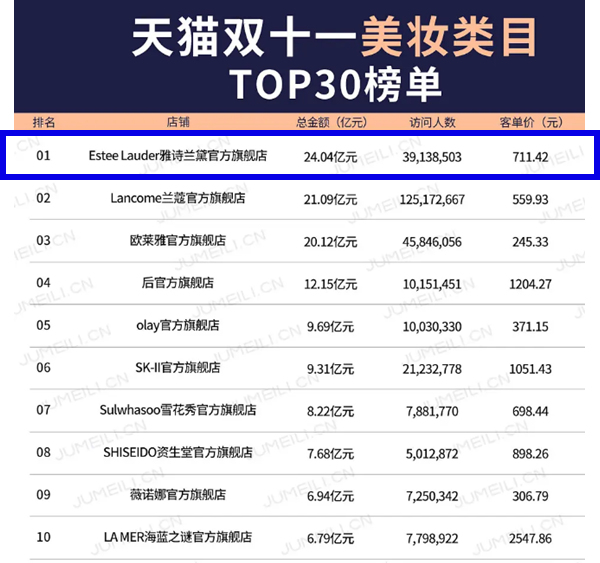Click average order value 1204.27
Viewport: 600px width, 563px height.
click(x=530, y=284)
